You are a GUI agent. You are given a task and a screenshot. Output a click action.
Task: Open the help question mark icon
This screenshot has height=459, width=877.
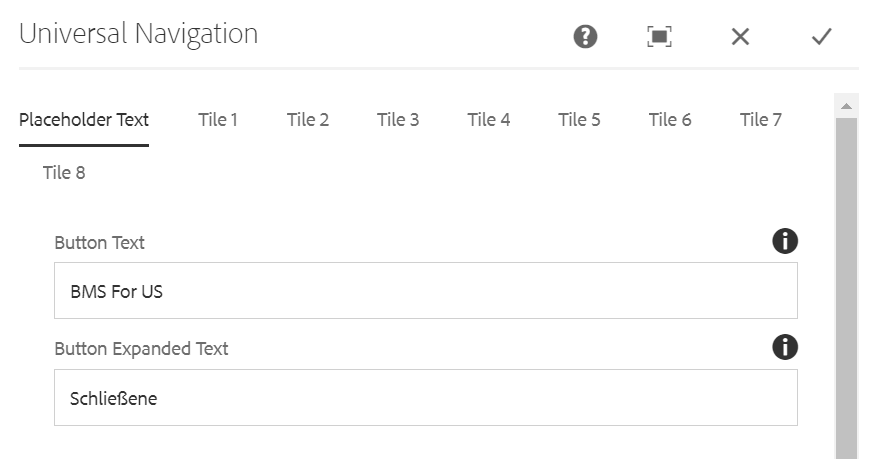tap(585, 37)
